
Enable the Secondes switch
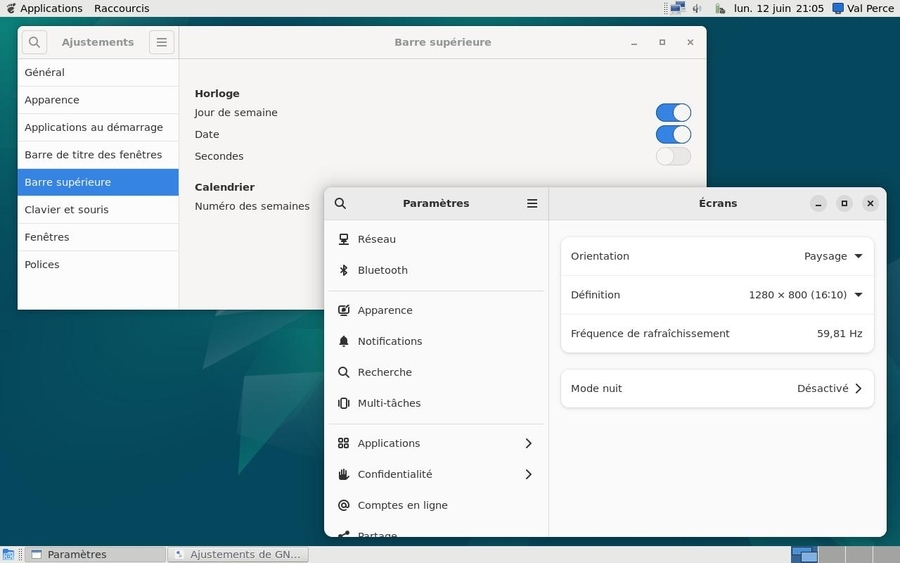click(673, 156)
